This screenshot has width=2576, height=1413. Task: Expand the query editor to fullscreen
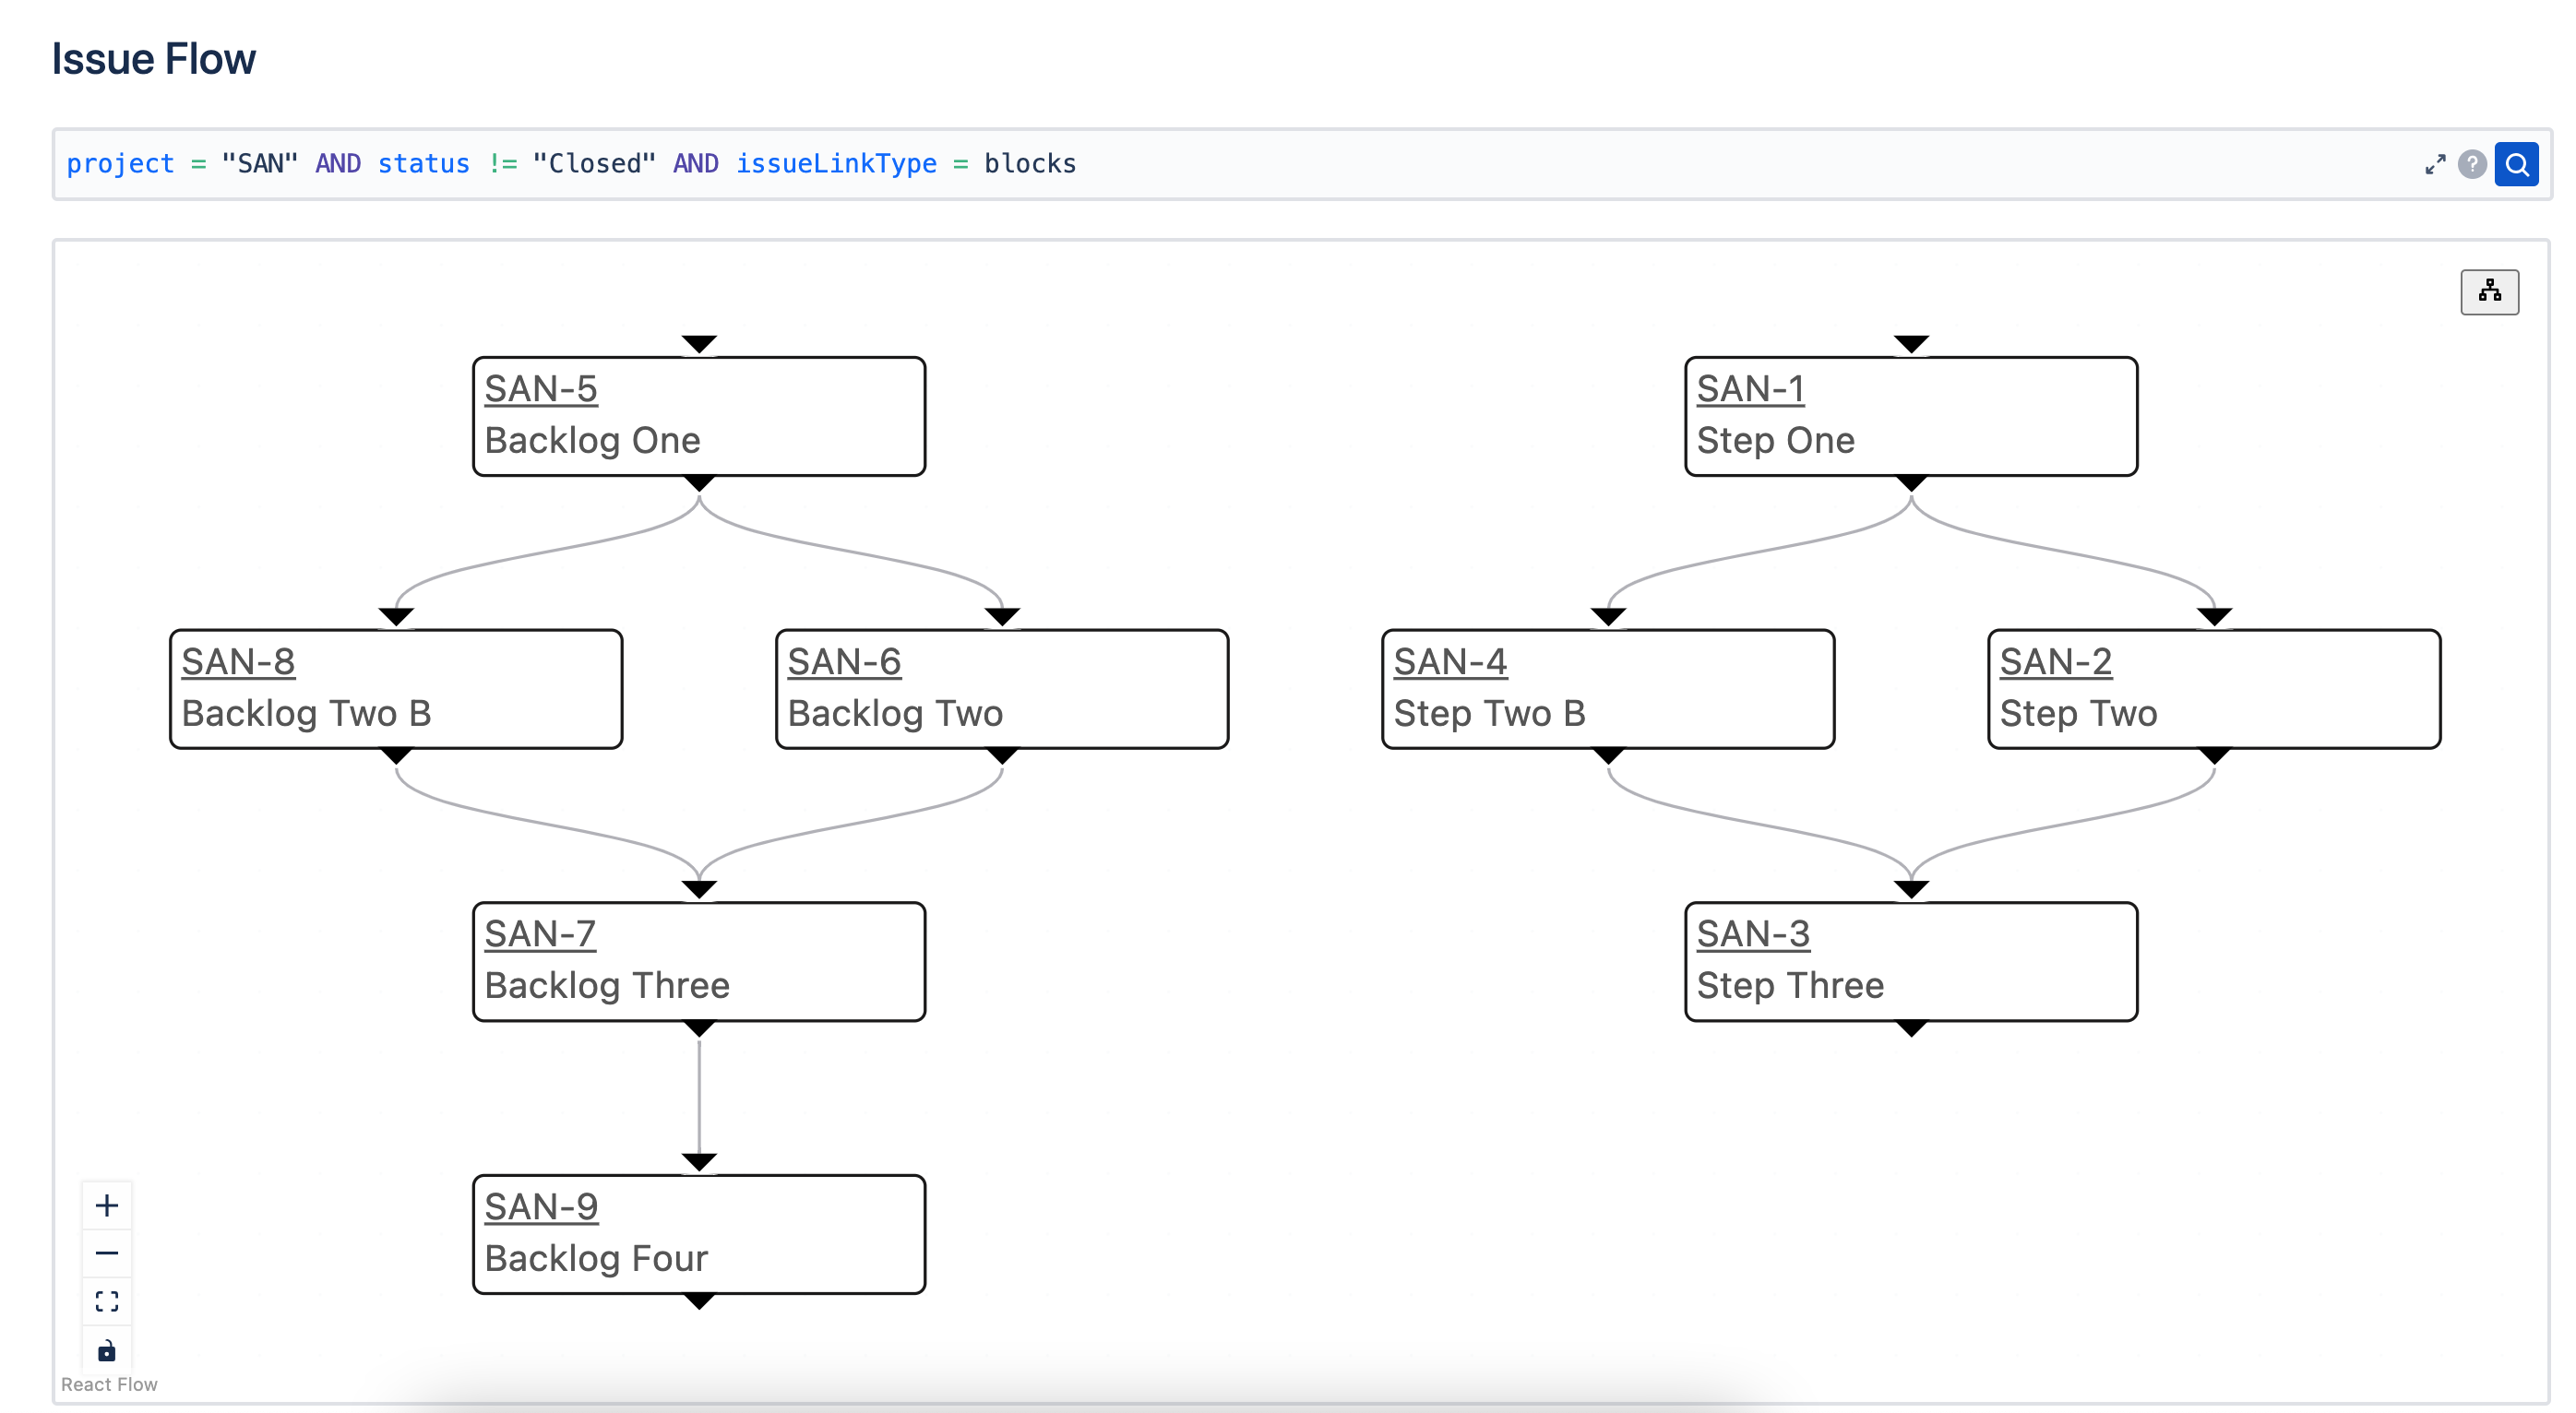(x=2434, y=163)
